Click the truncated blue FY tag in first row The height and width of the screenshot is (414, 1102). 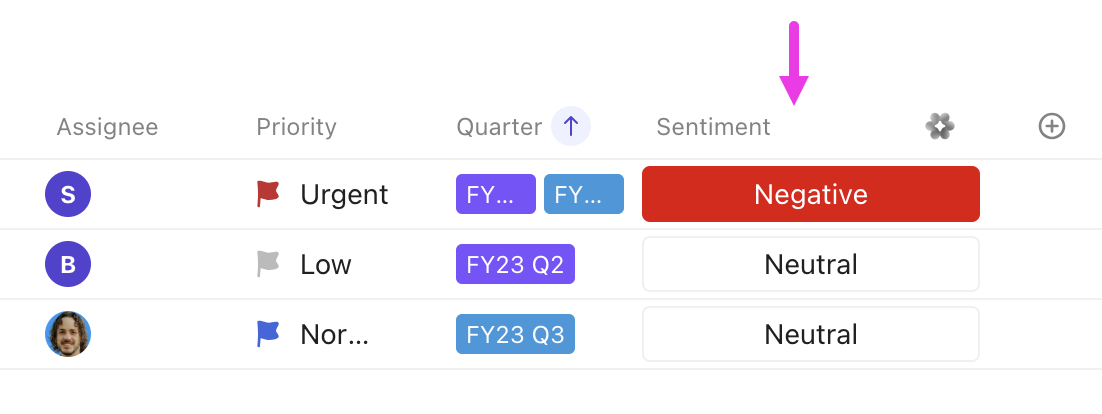click(584, 194)
